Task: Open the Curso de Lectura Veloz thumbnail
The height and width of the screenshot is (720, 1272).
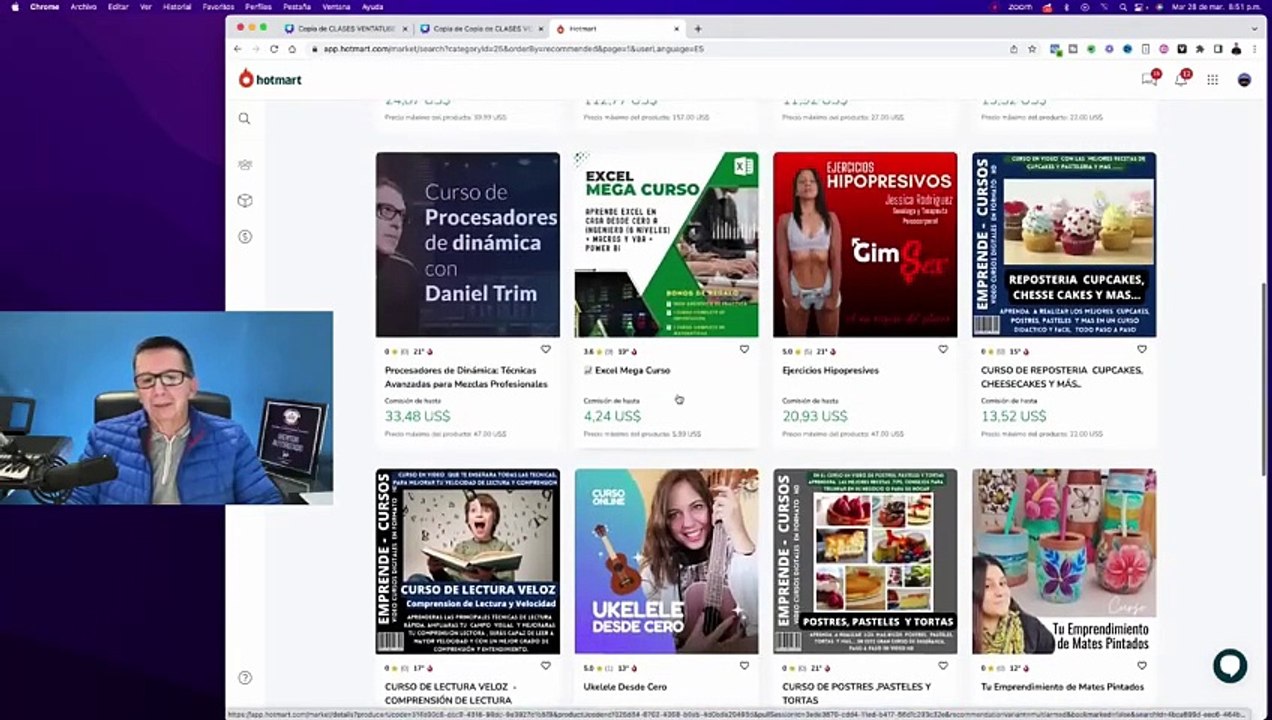Action: coord(468,561)
